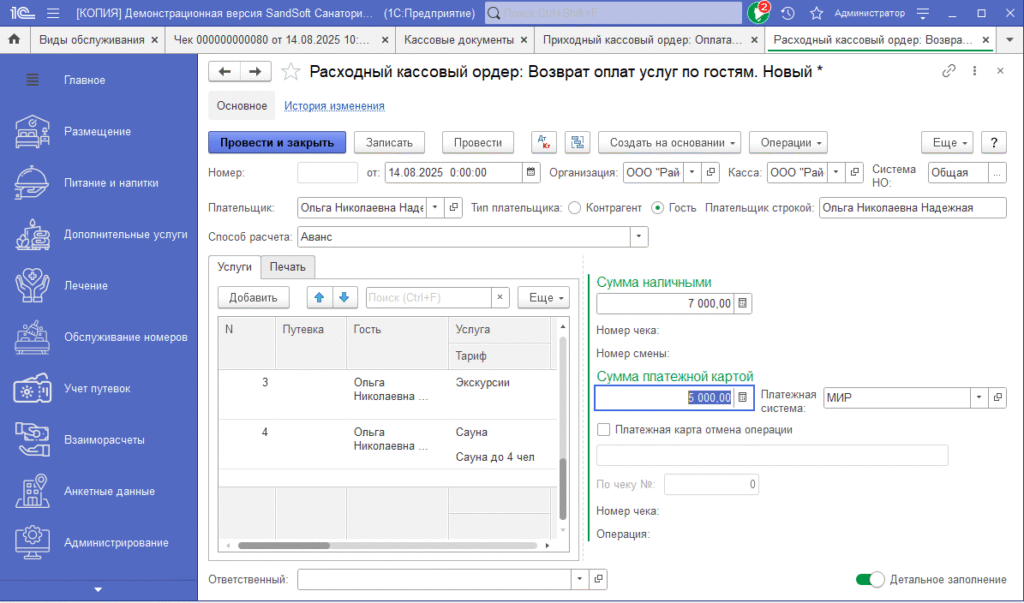Image resolution: width=1024 pixels, height=603 pixels.
Task: Open the date picker calendar icon
Action: click(x=531, y=172)
